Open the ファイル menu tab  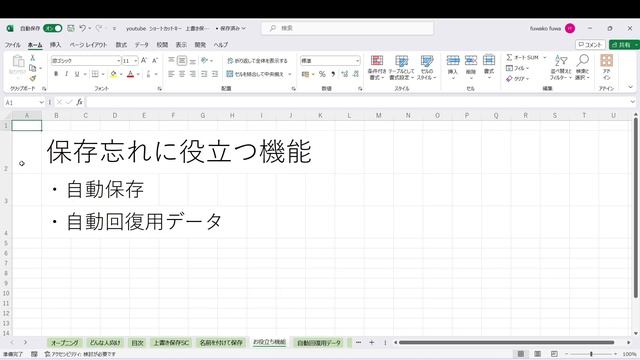point(13,45)
